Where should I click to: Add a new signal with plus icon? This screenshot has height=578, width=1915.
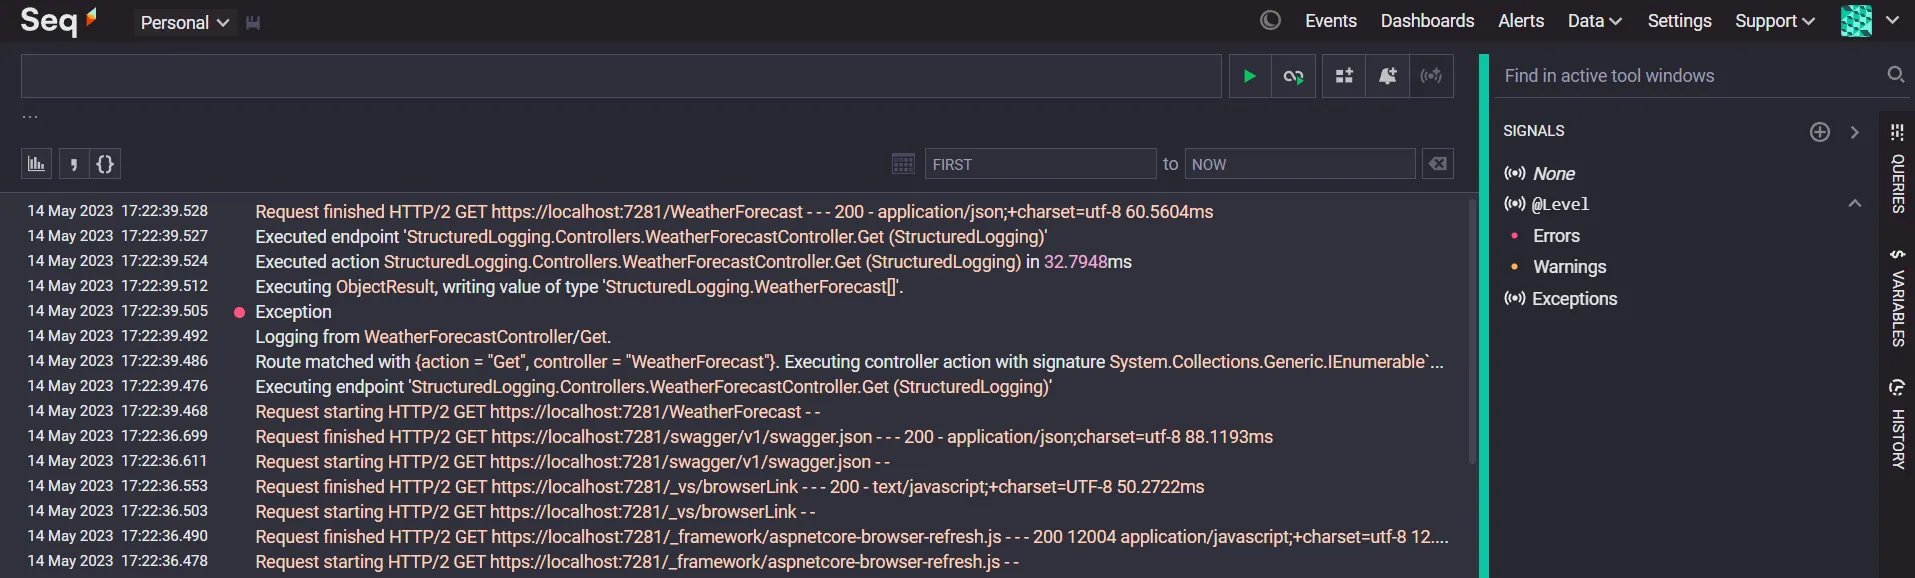[x=1820, y=132]
